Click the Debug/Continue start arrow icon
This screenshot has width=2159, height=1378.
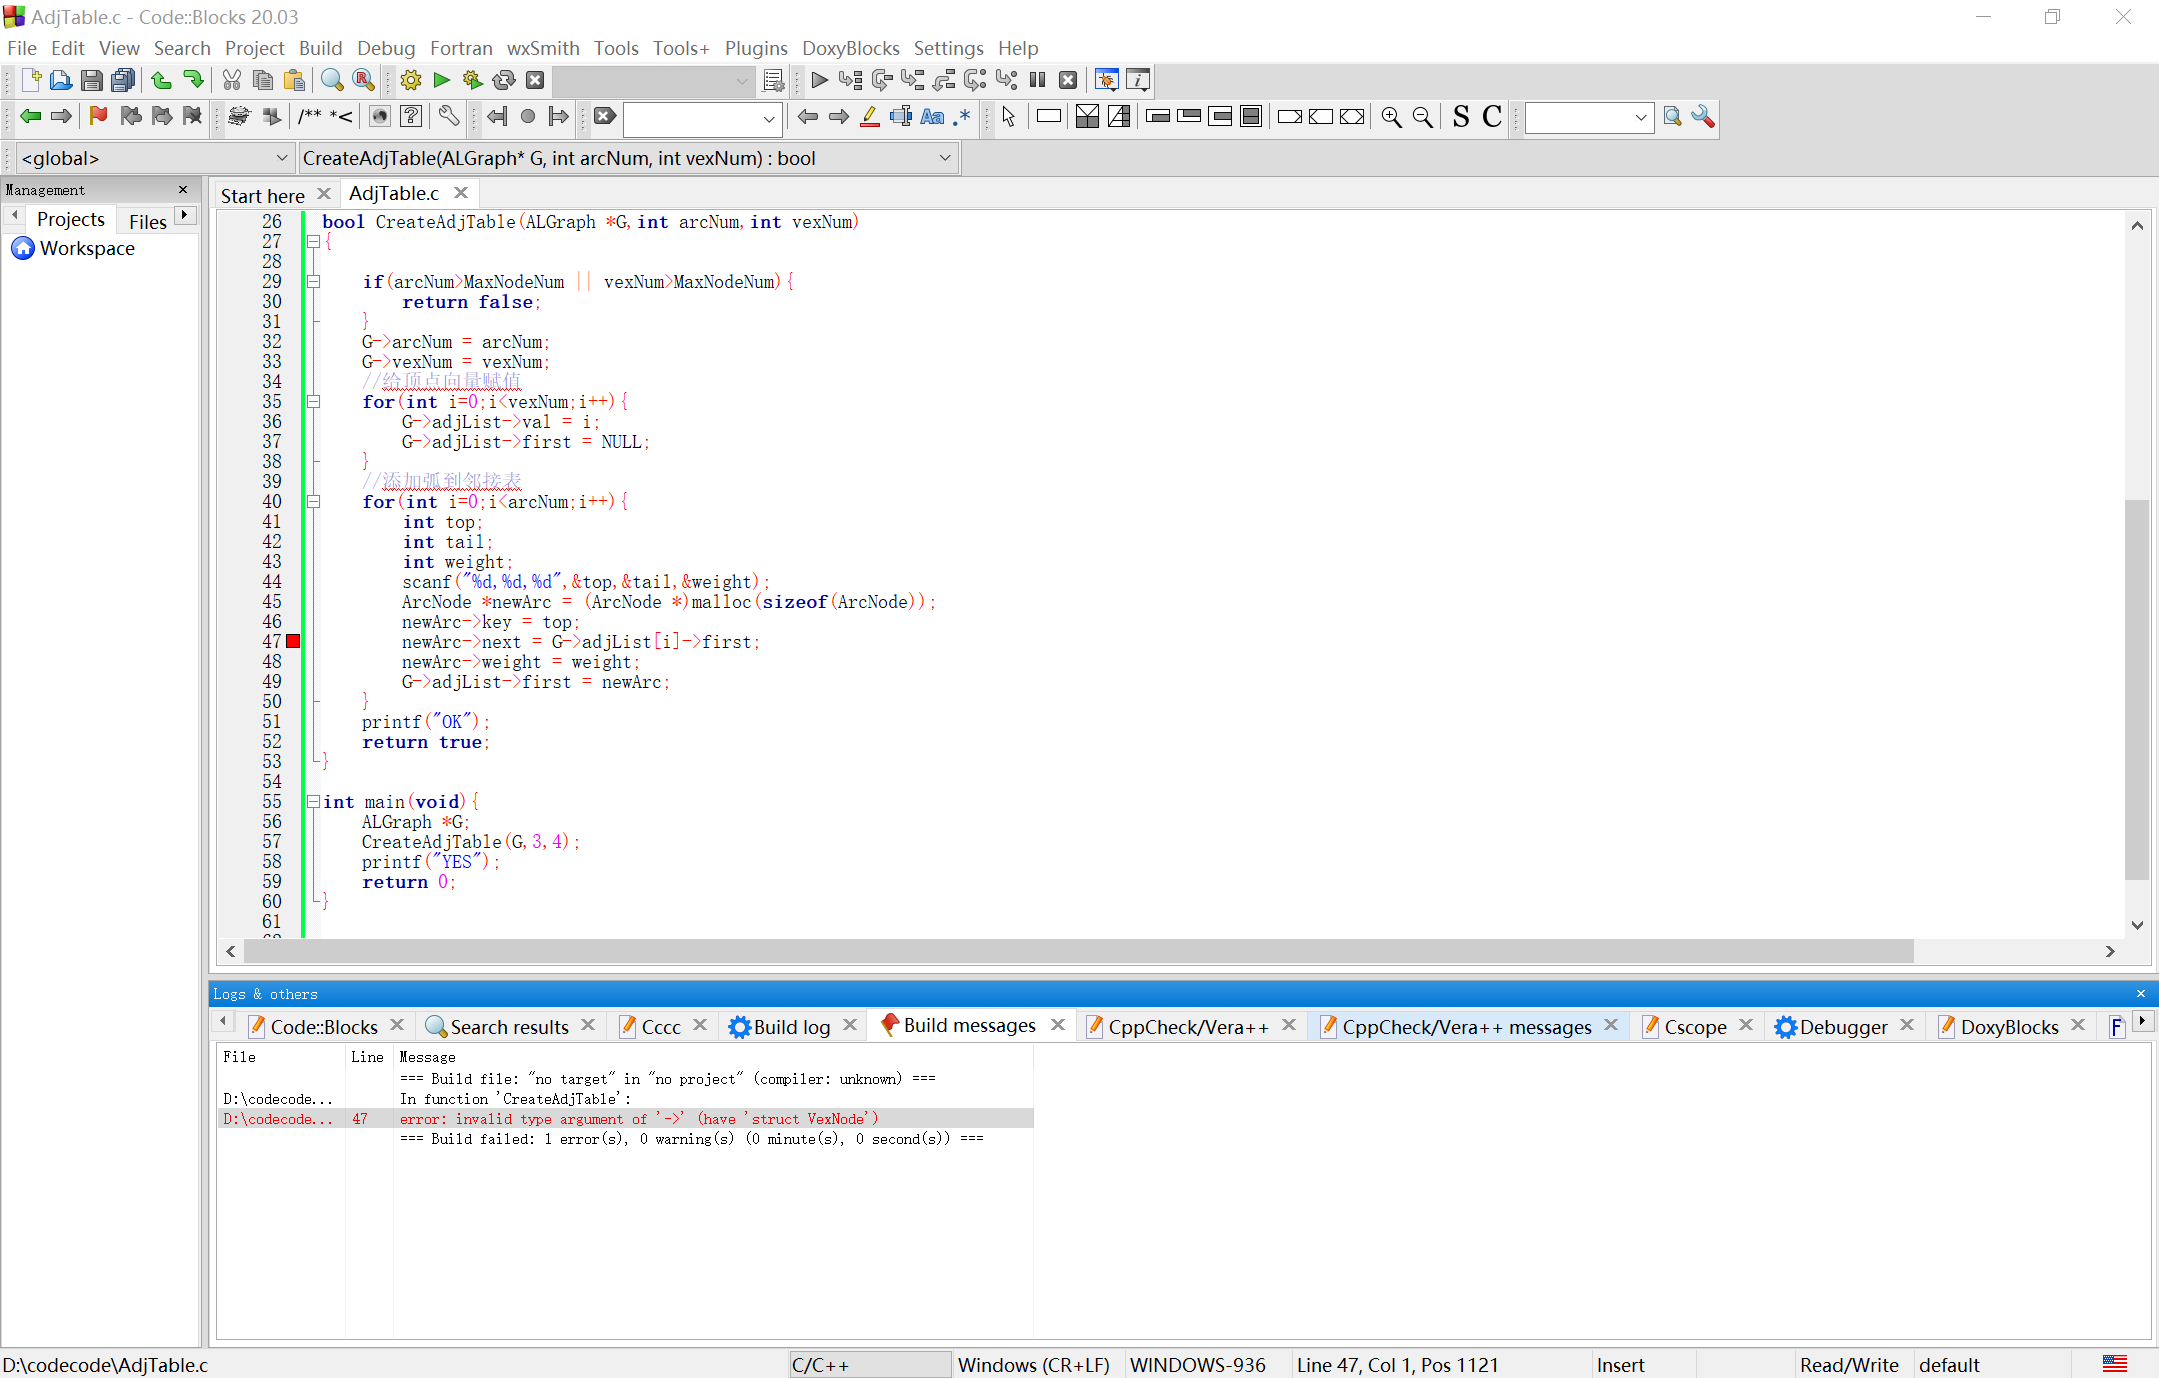(x=819, y=81)
